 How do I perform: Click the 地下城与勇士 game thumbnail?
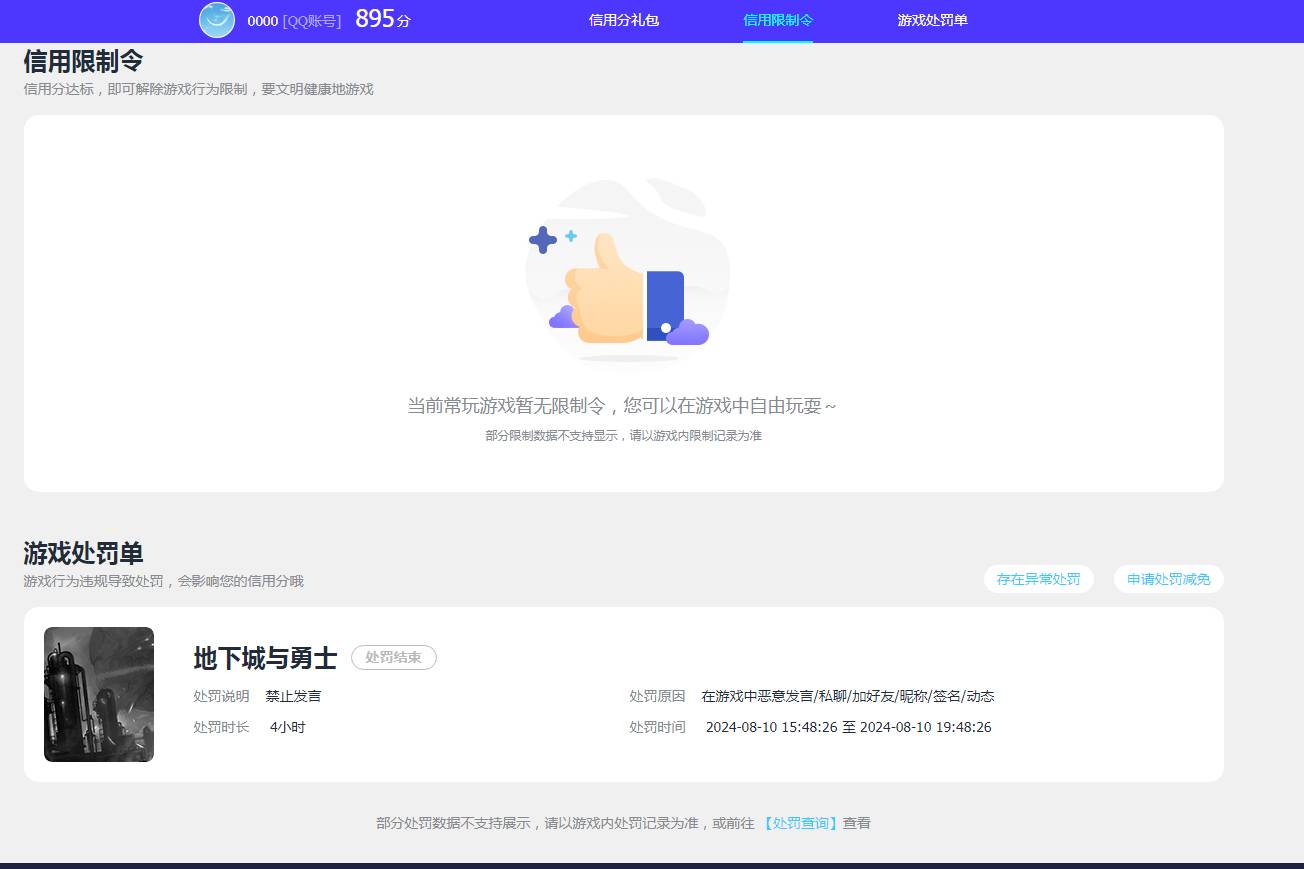pos(99,694)
